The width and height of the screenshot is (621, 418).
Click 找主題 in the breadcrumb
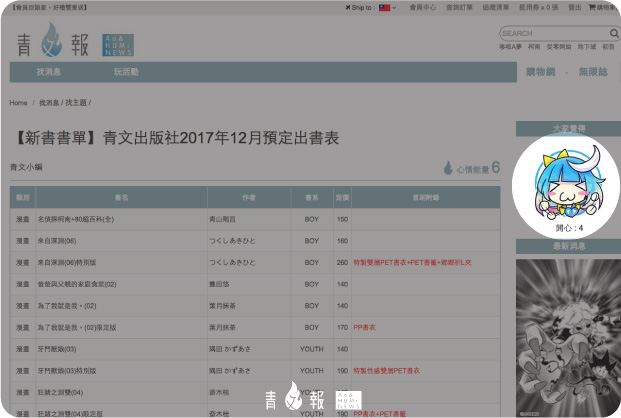pos(76,103)
